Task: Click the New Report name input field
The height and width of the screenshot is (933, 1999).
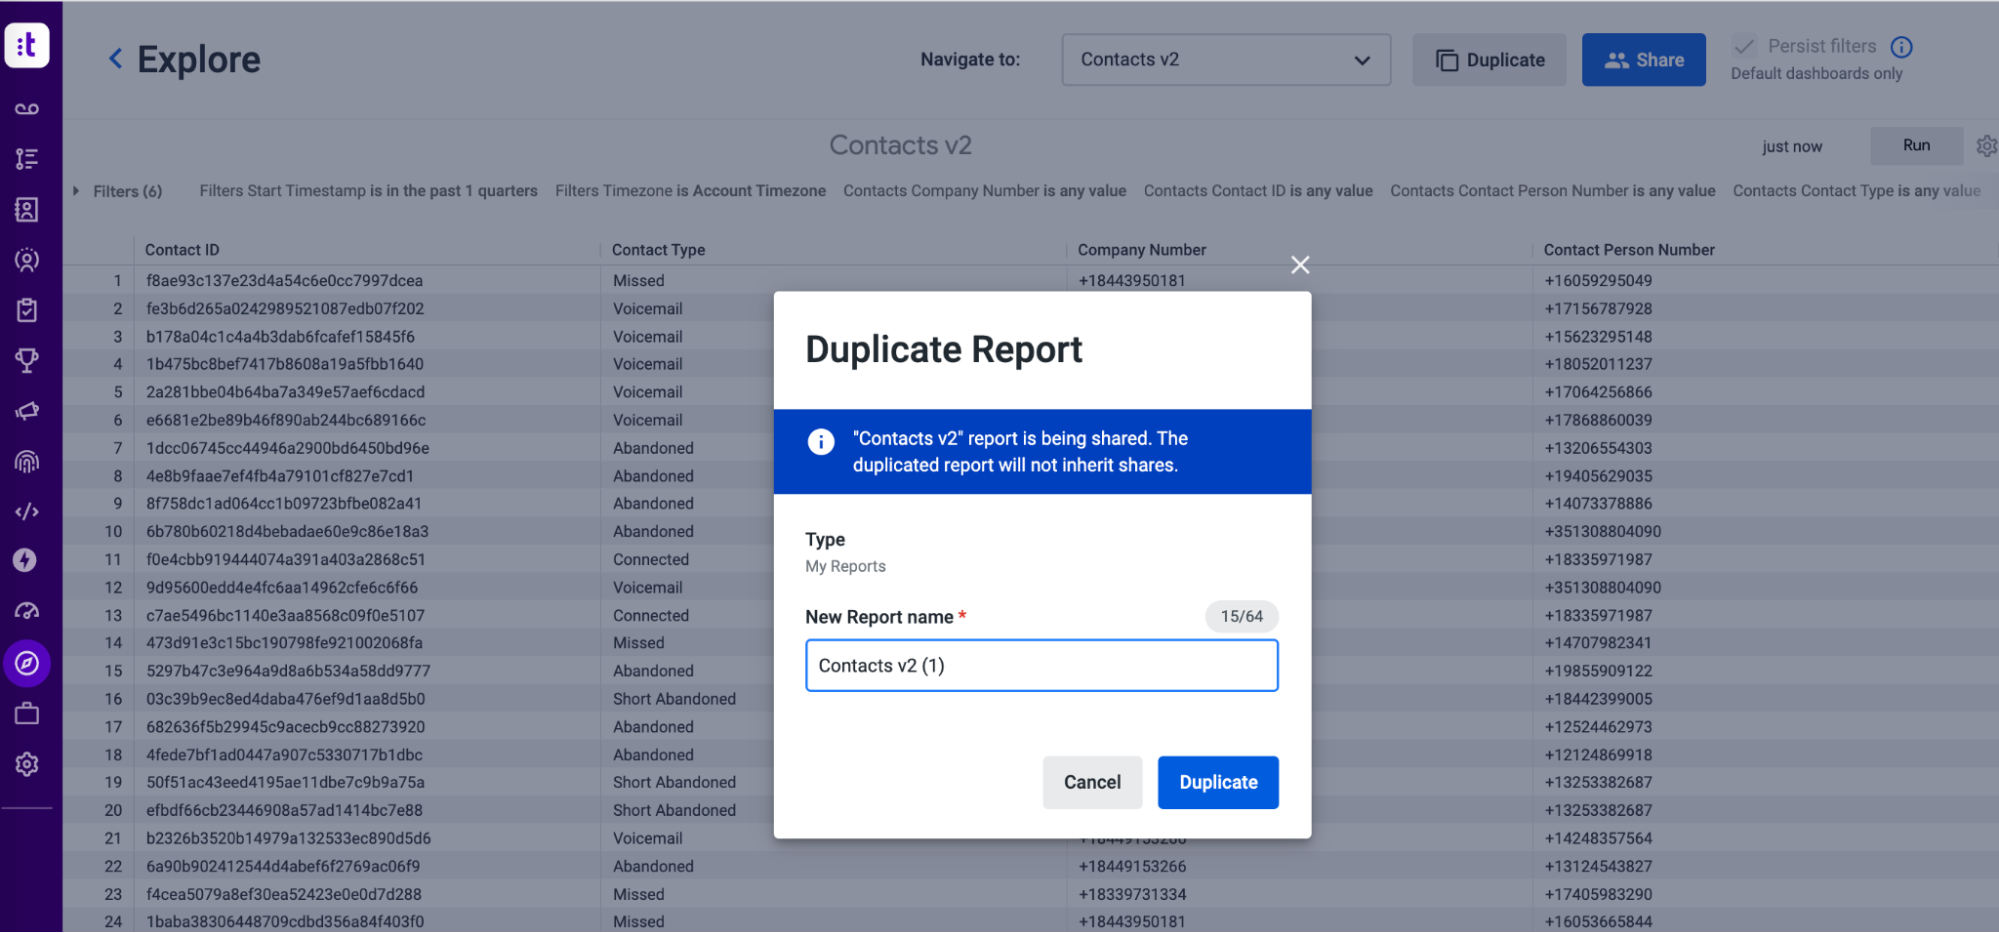Action: coord(1041,666)
